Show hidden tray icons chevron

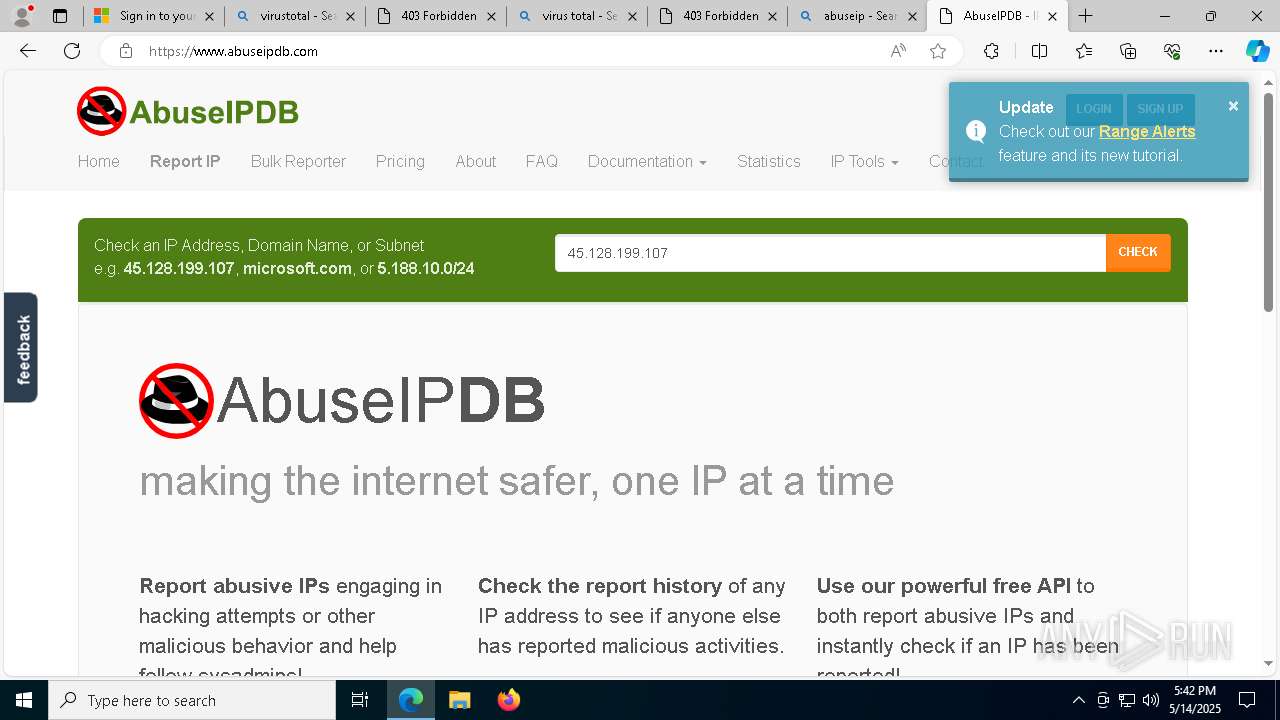(x=1078, y=700)
